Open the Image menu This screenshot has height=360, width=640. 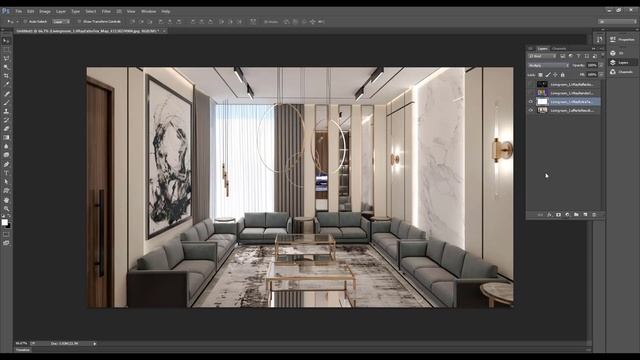pos(44,11)
